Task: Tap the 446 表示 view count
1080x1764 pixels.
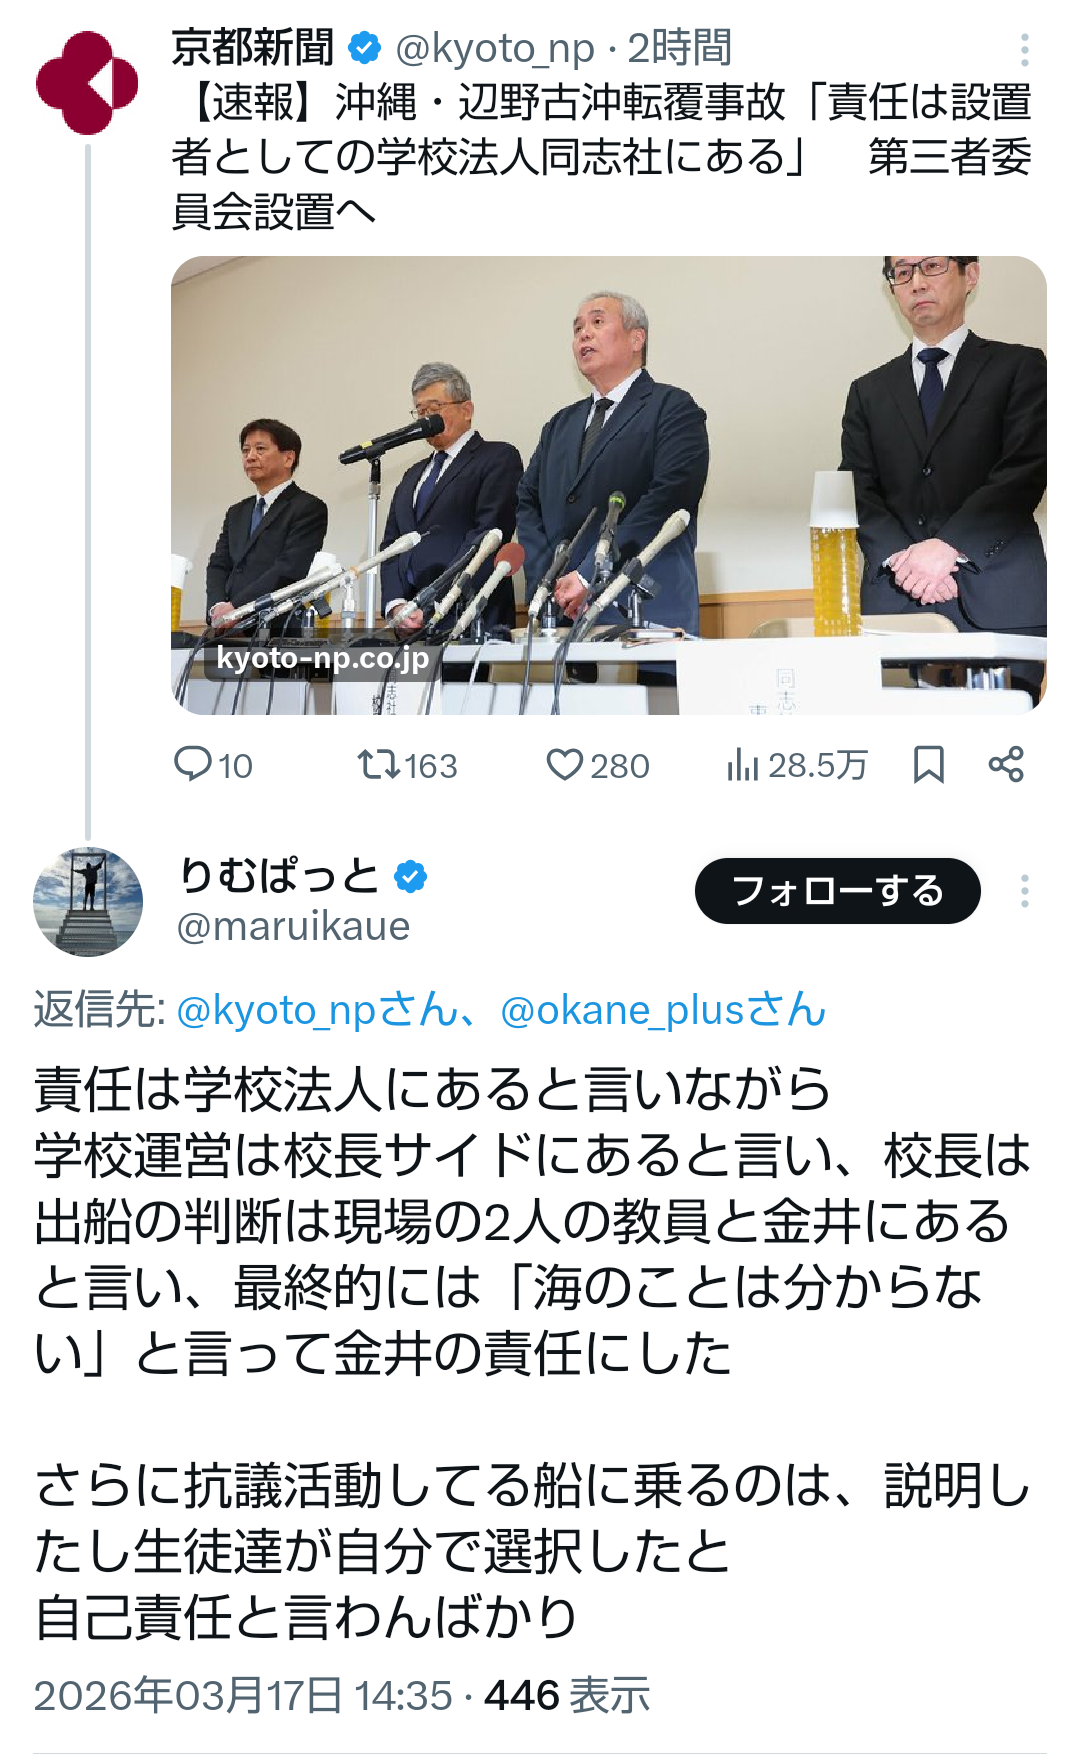Action: (x=567, y=1696)
